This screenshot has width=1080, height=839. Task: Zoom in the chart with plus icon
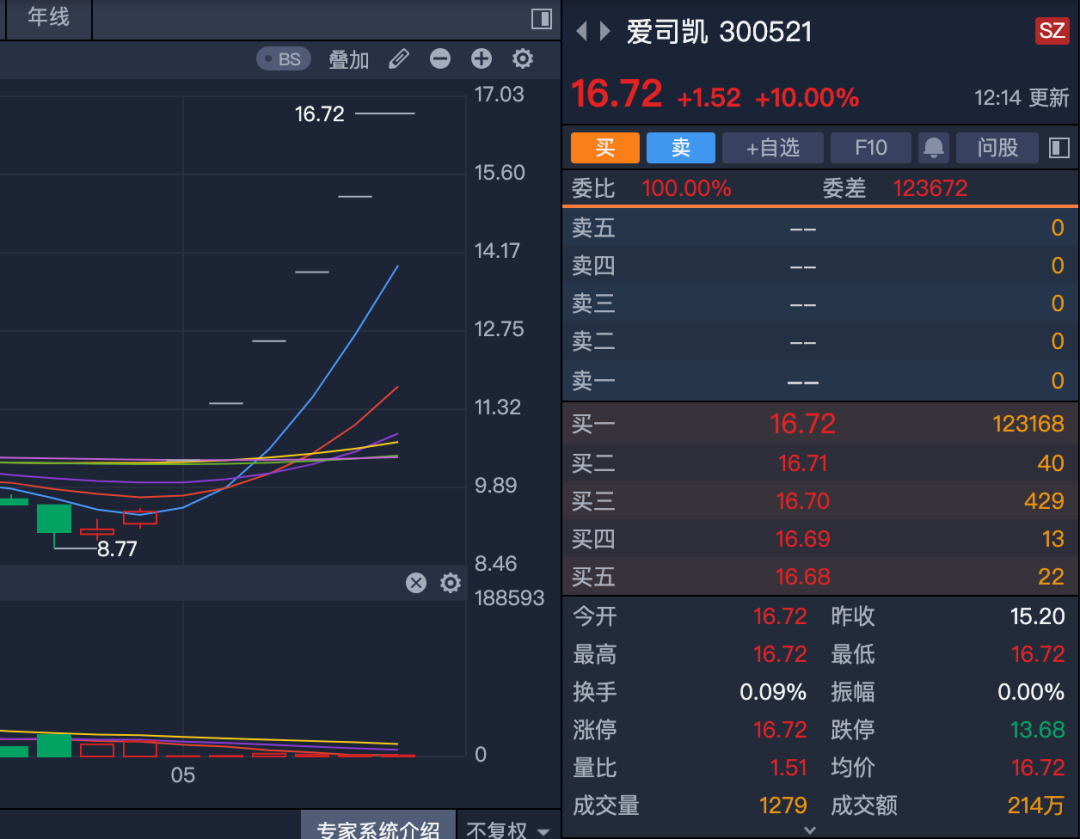[481, 59]
